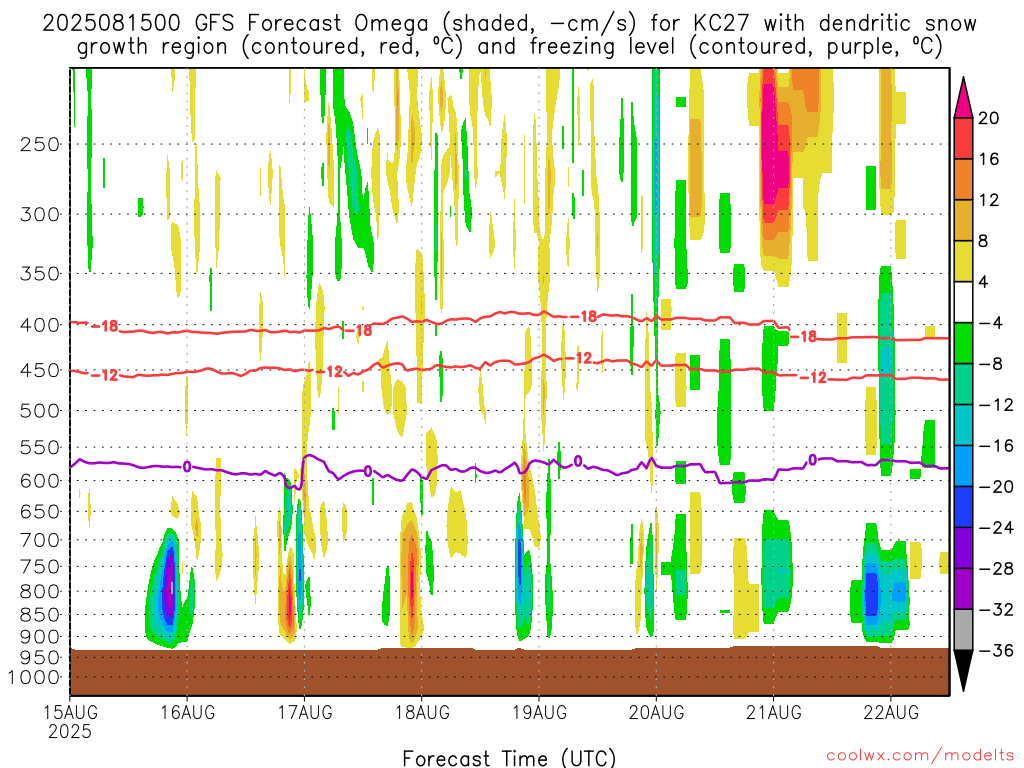Click the purple 0 contour label near 16AUG

click(187, 467)
